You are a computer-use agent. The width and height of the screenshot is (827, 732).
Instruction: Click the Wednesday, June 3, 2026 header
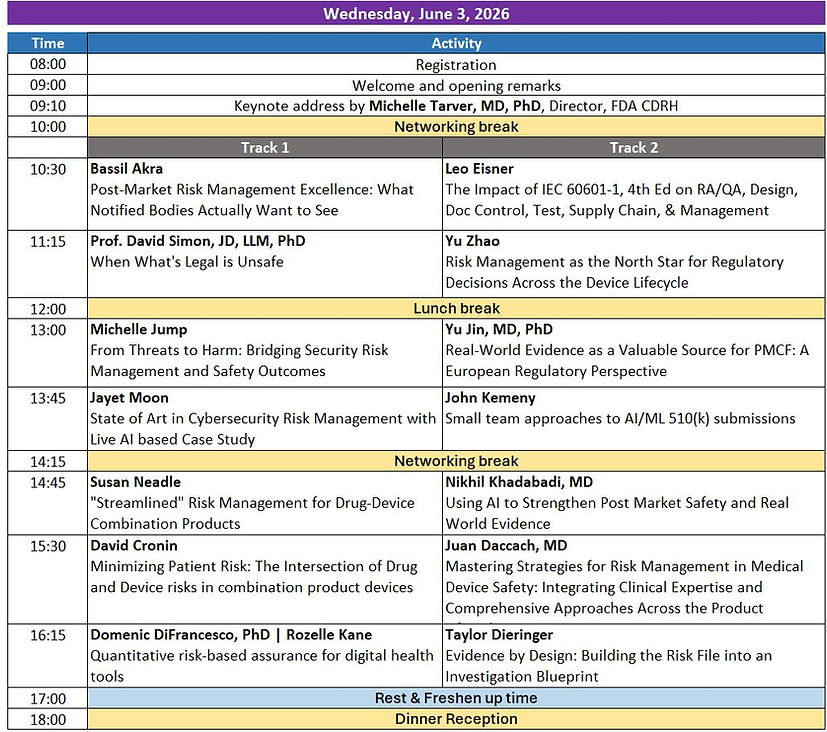[x=413, y=14]
